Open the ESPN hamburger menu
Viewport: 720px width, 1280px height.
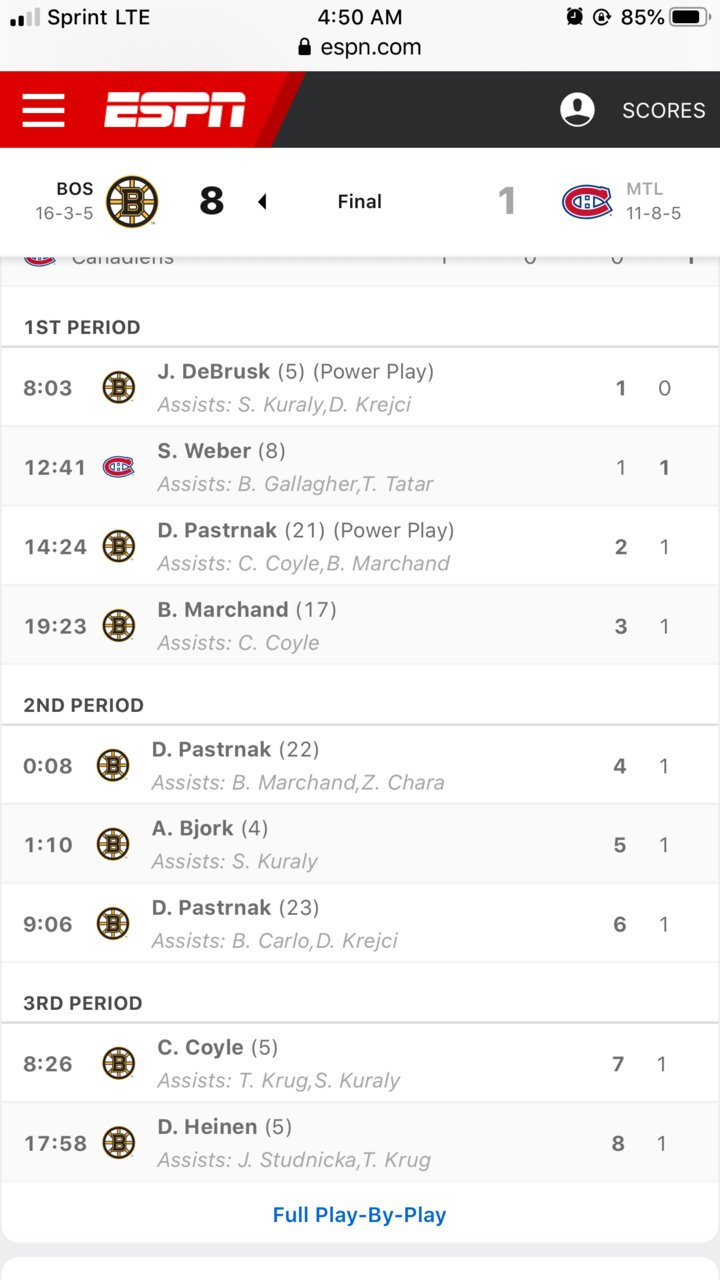pyautogui.click(x=43, y=110)
